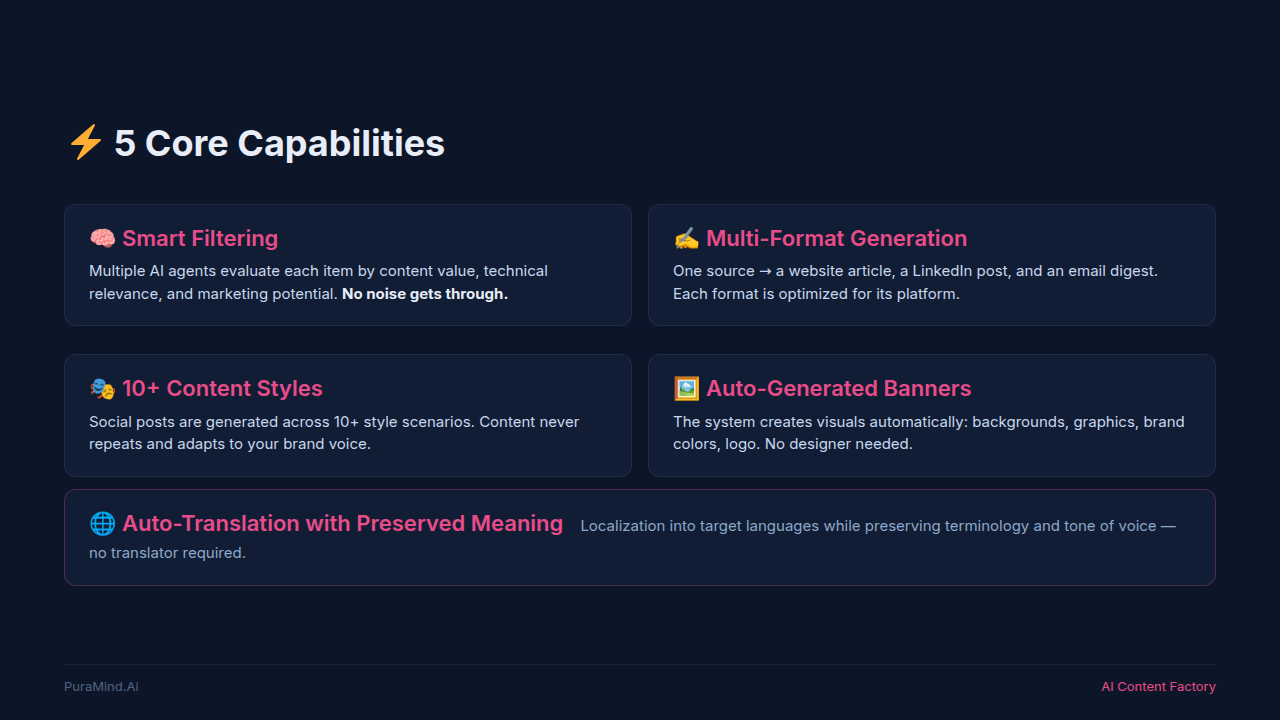Viewport: 1280px width, 720px height.
Task: Click the theater masks icon
Action: tap(102, 389)
